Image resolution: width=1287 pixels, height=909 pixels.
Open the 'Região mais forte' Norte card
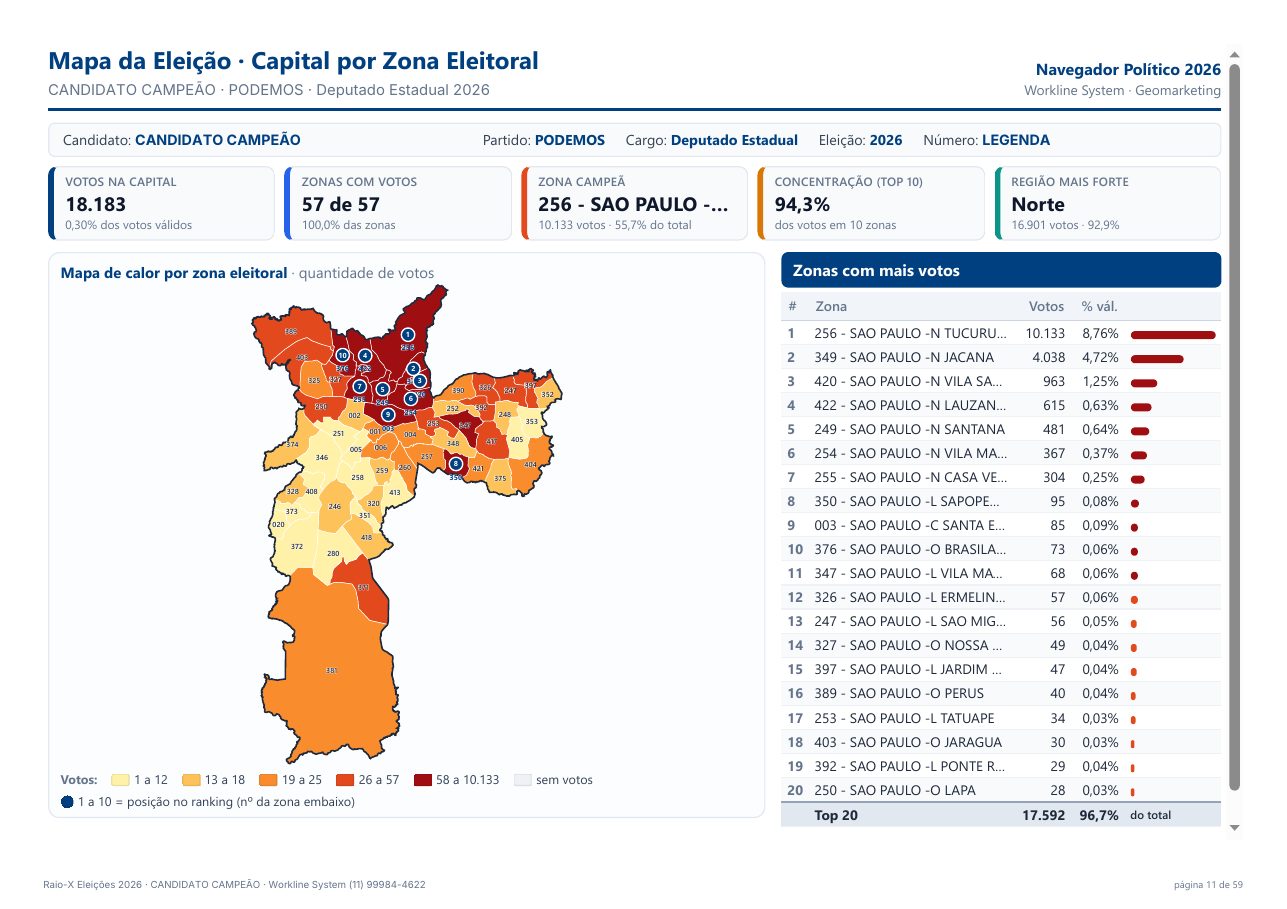tap(1108, 204)
